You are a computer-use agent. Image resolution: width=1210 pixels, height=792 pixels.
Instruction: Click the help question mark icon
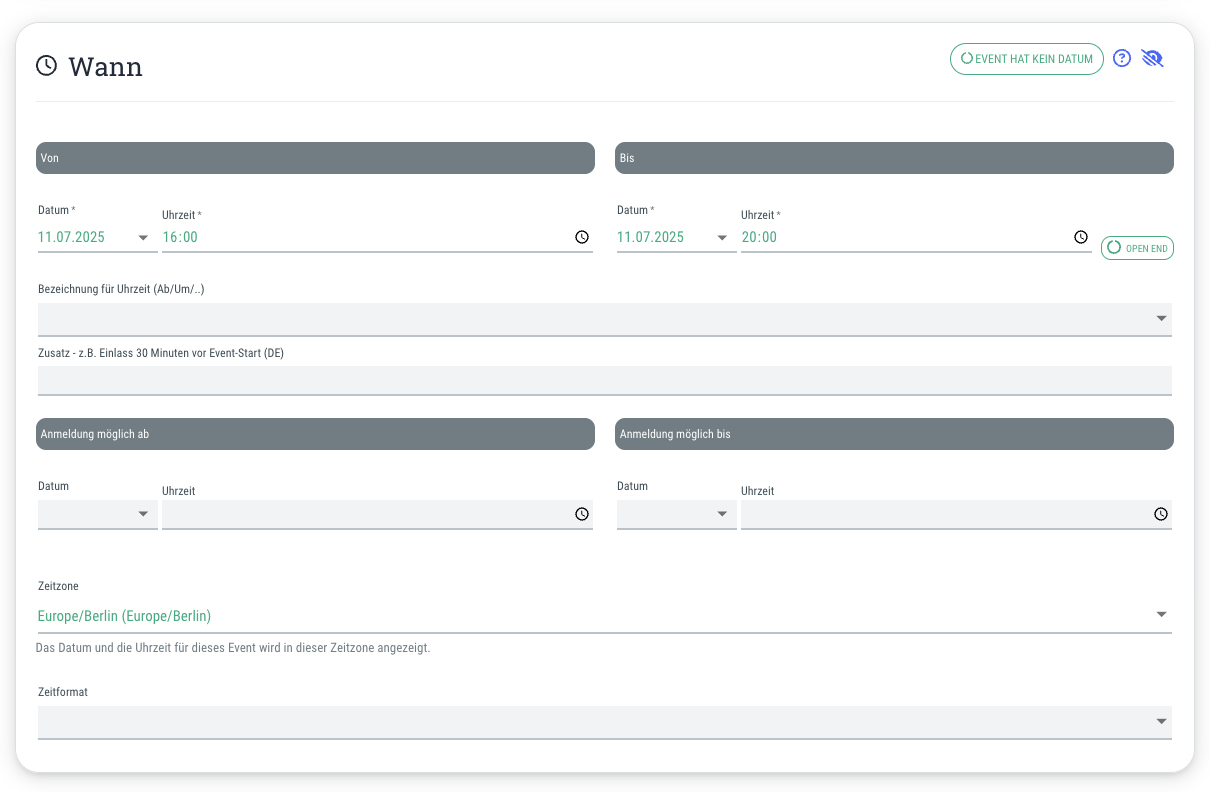(x=1122, y=59)
